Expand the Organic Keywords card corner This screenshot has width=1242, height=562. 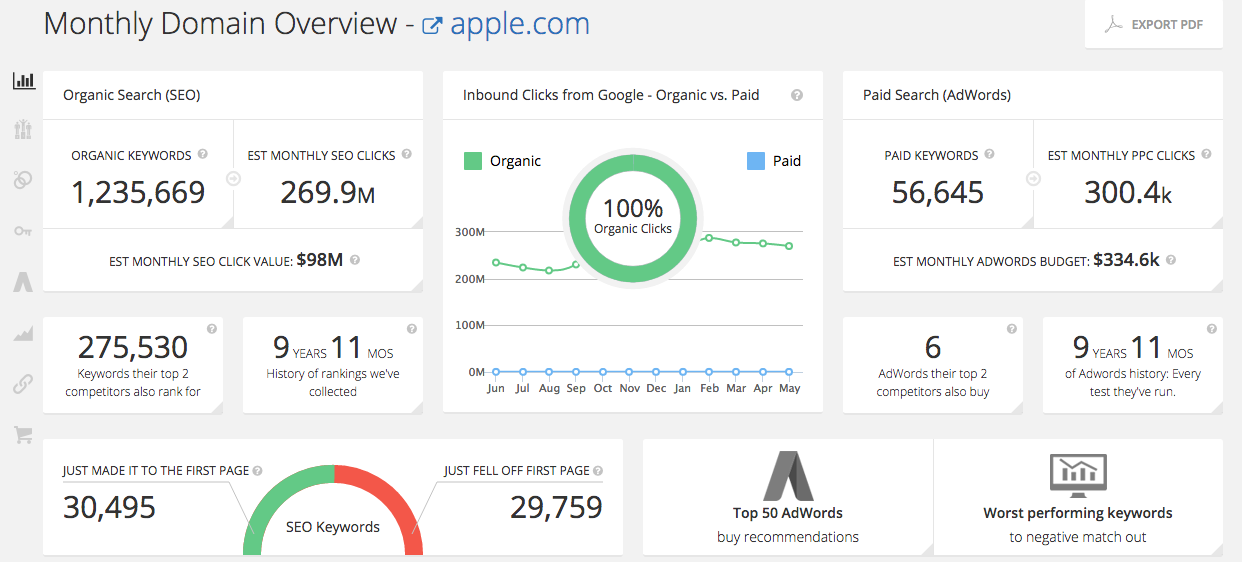coord(226,221)
